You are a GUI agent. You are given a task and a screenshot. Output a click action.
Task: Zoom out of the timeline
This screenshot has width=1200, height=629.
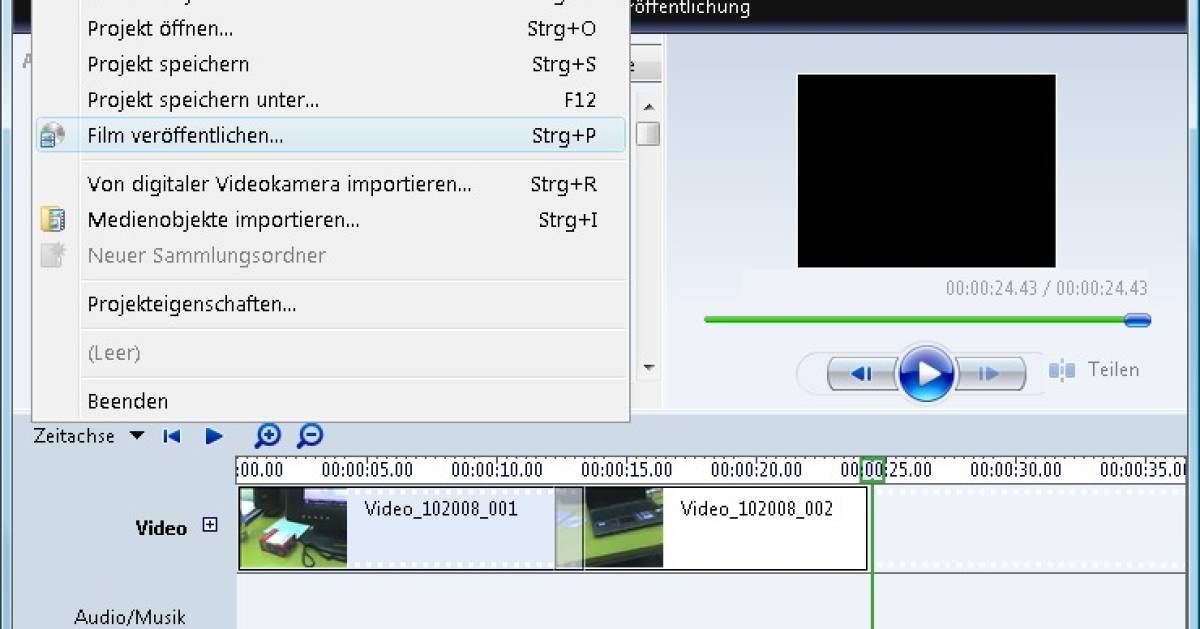tap(310, 436)
